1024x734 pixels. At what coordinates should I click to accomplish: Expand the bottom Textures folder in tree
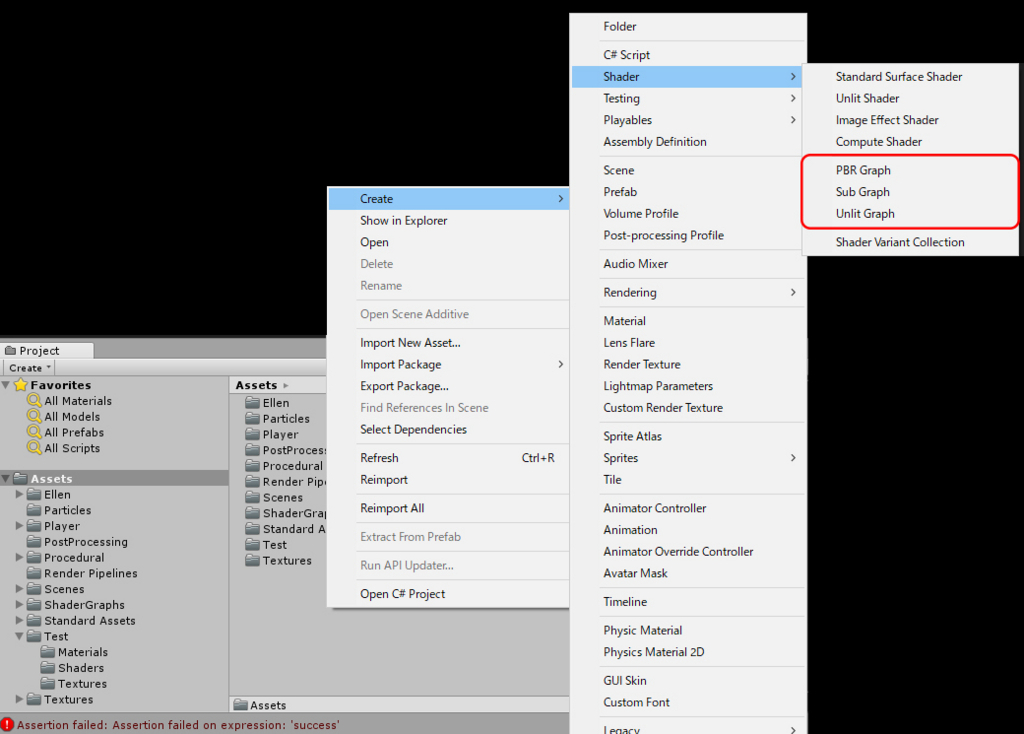tap(20, 699)
